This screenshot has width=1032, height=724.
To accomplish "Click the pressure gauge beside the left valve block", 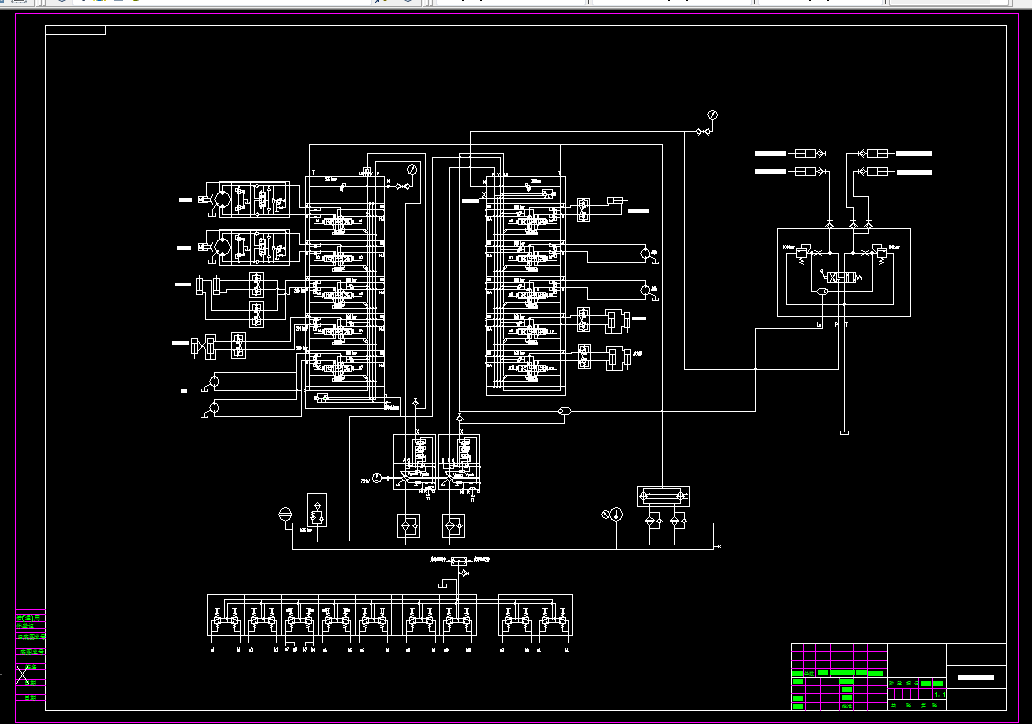I will [412, 170].
